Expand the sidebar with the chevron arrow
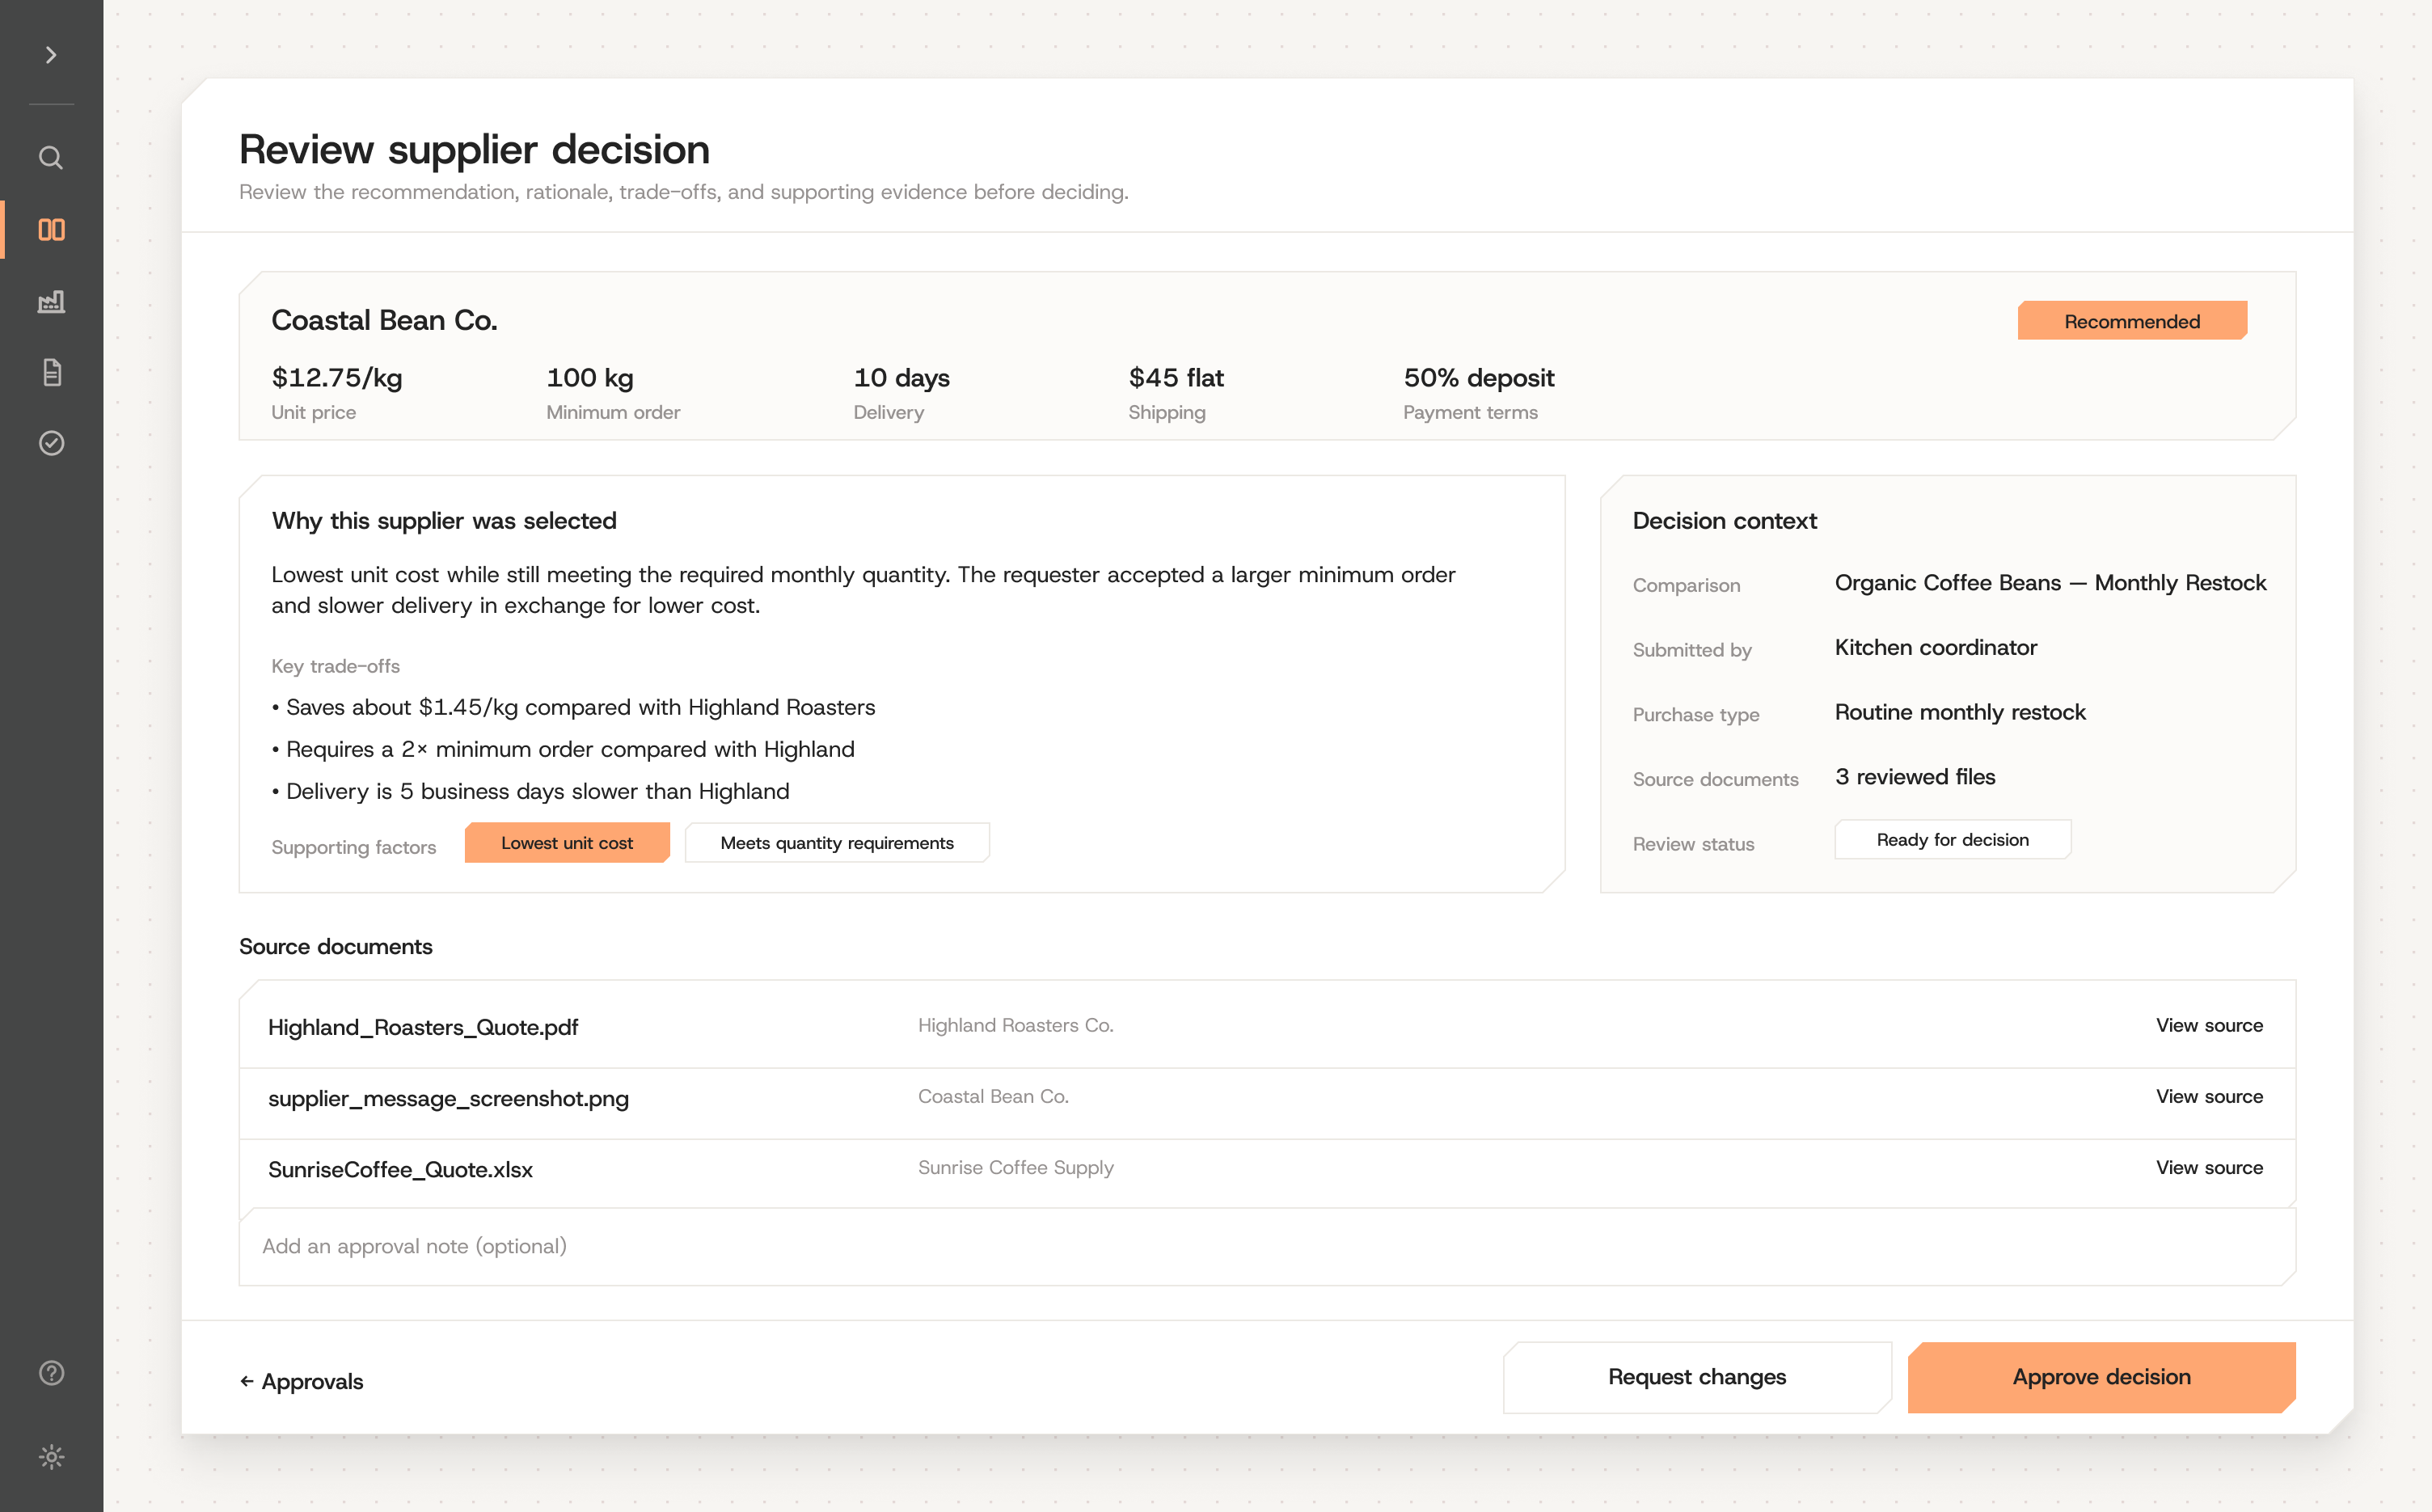2432x1512 pixels. (x=51, y=55)
